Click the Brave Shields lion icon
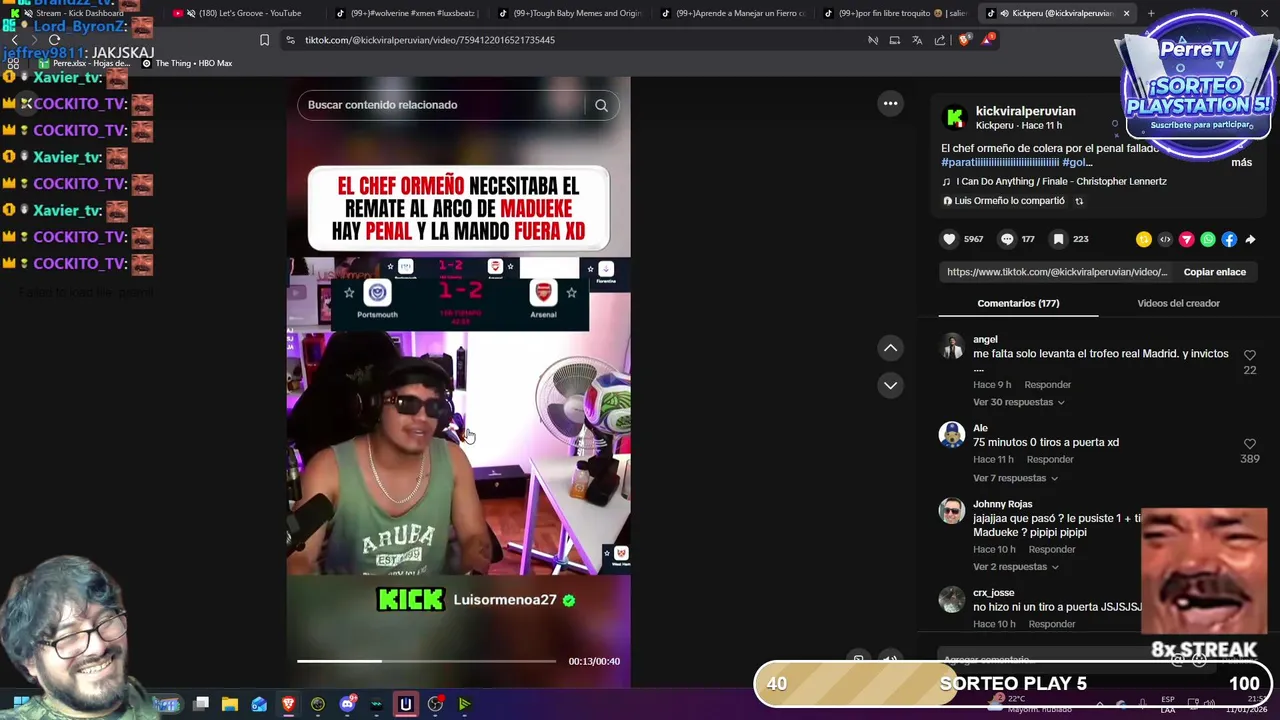The image size is (1280, 720). click(x=964, y=40)
